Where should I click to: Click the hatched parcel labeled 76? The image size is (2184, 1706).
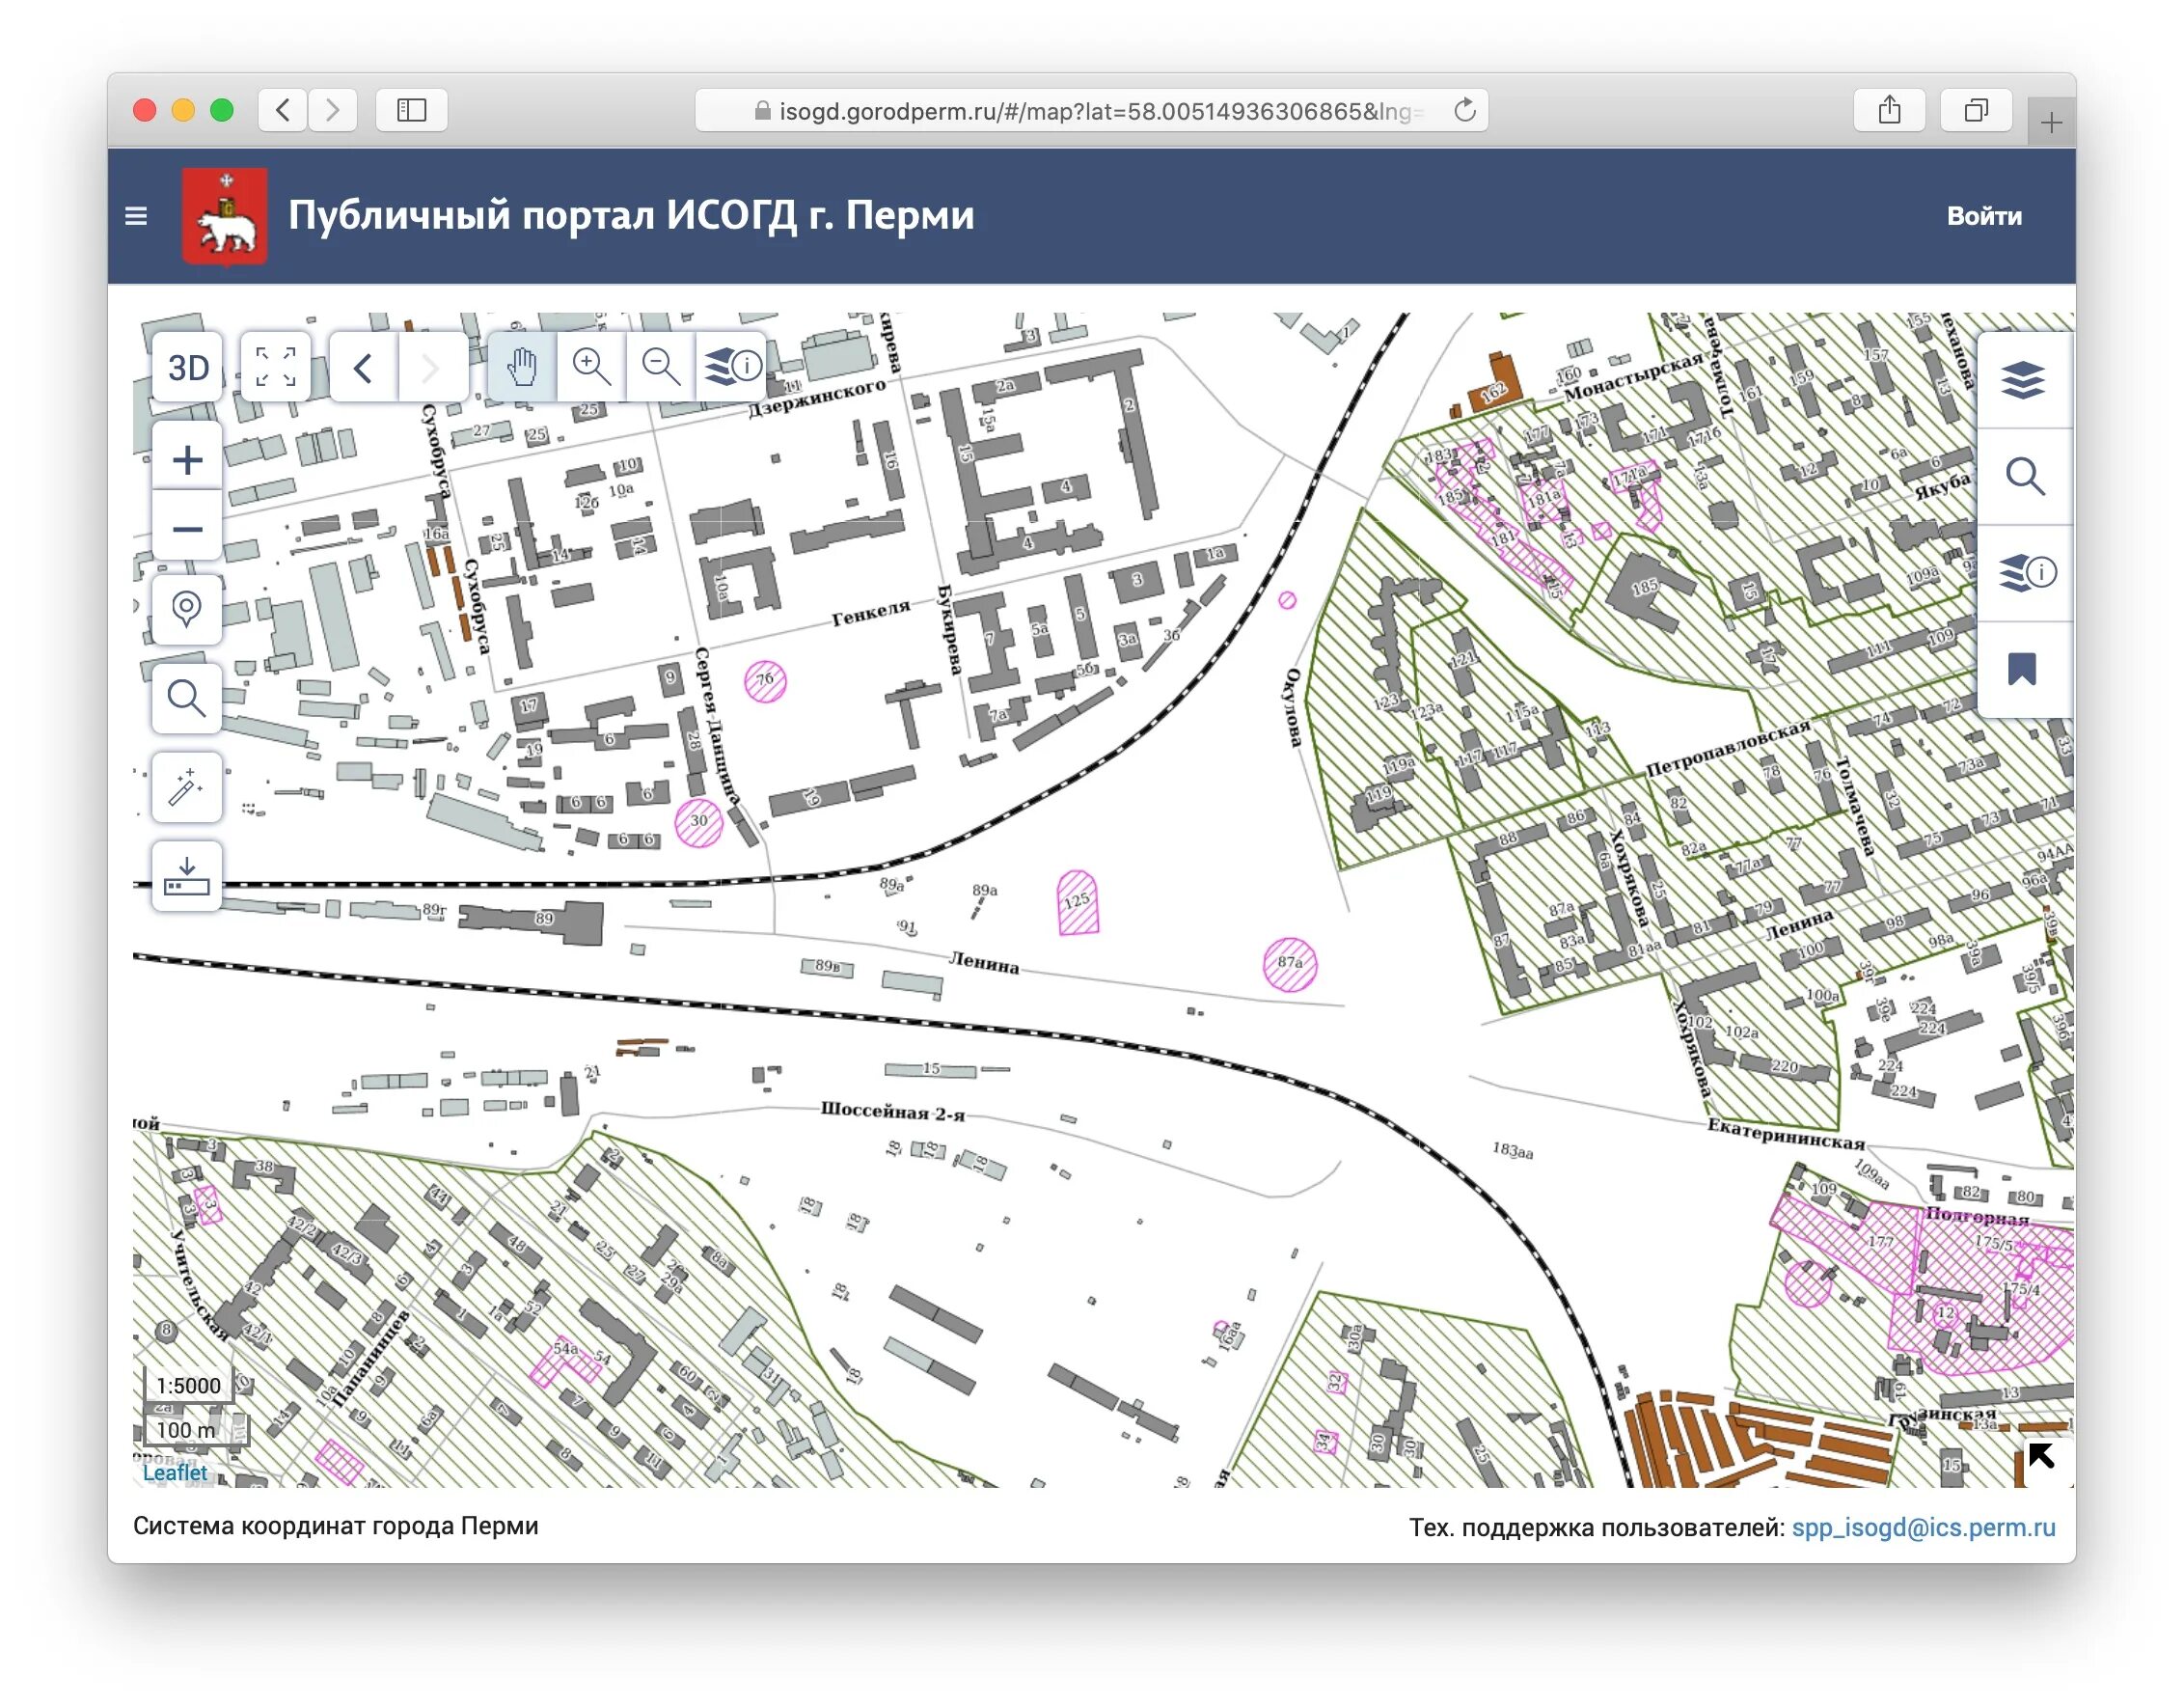pos(765,681)
